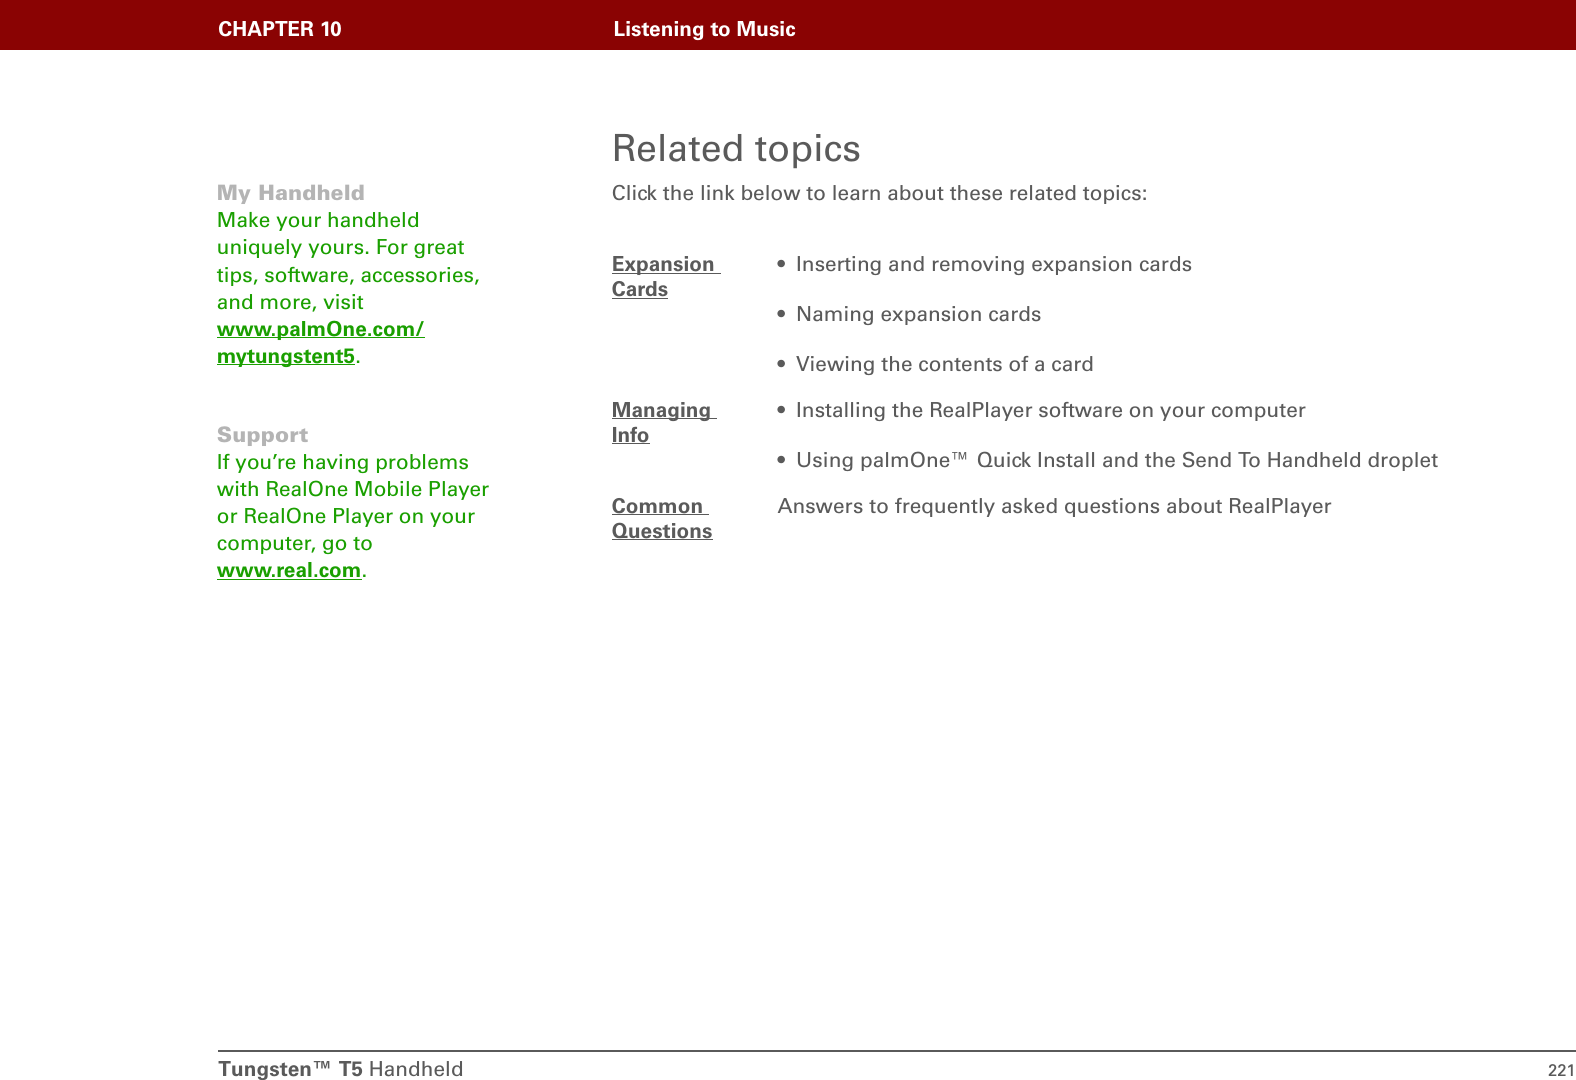Click the 'Tungsten T5 Handheld' footer text
The height and width of the screenshot is (1080, 1576).
[341, 1069]
